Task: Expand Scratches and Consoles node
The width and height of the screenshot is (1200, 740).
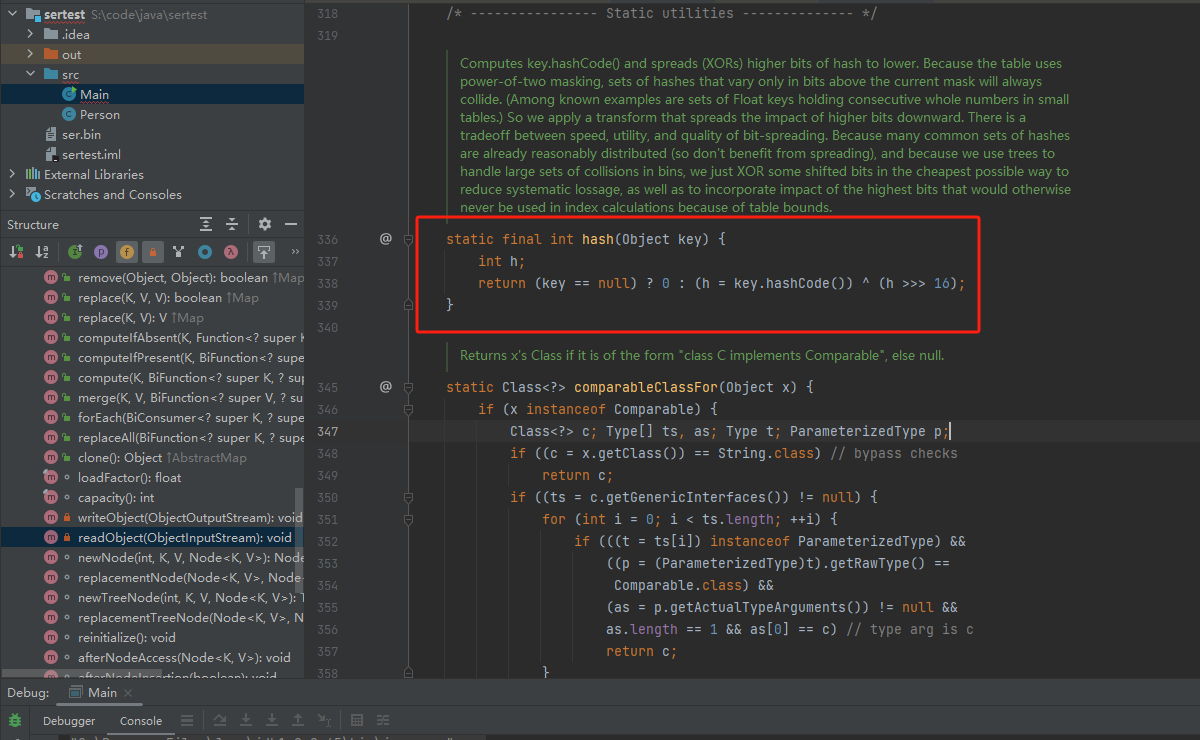Action: point(12,194)
